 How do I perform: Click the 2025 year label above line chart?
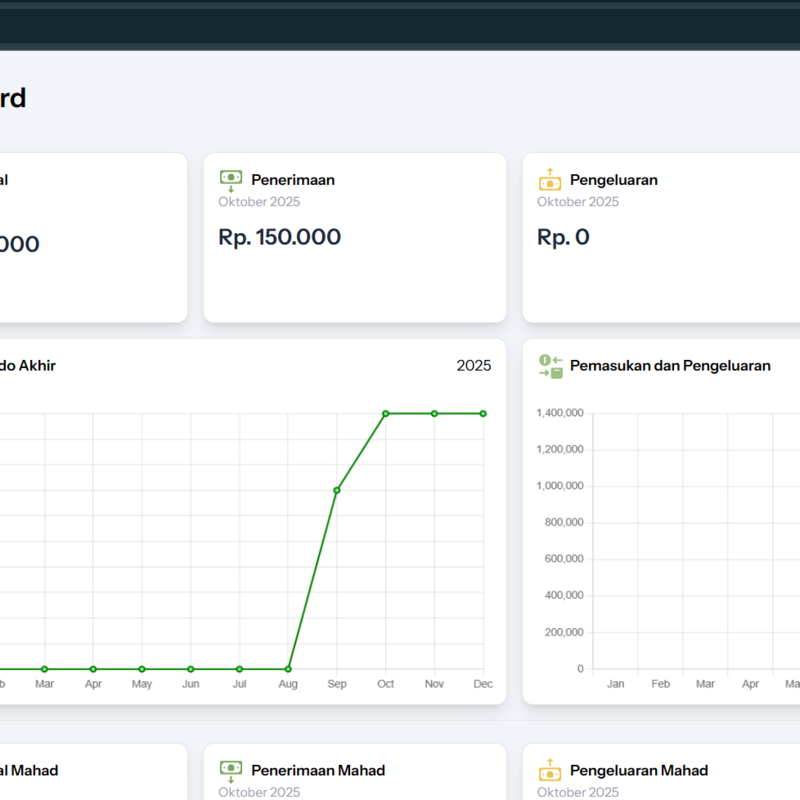tap(473, 366)
